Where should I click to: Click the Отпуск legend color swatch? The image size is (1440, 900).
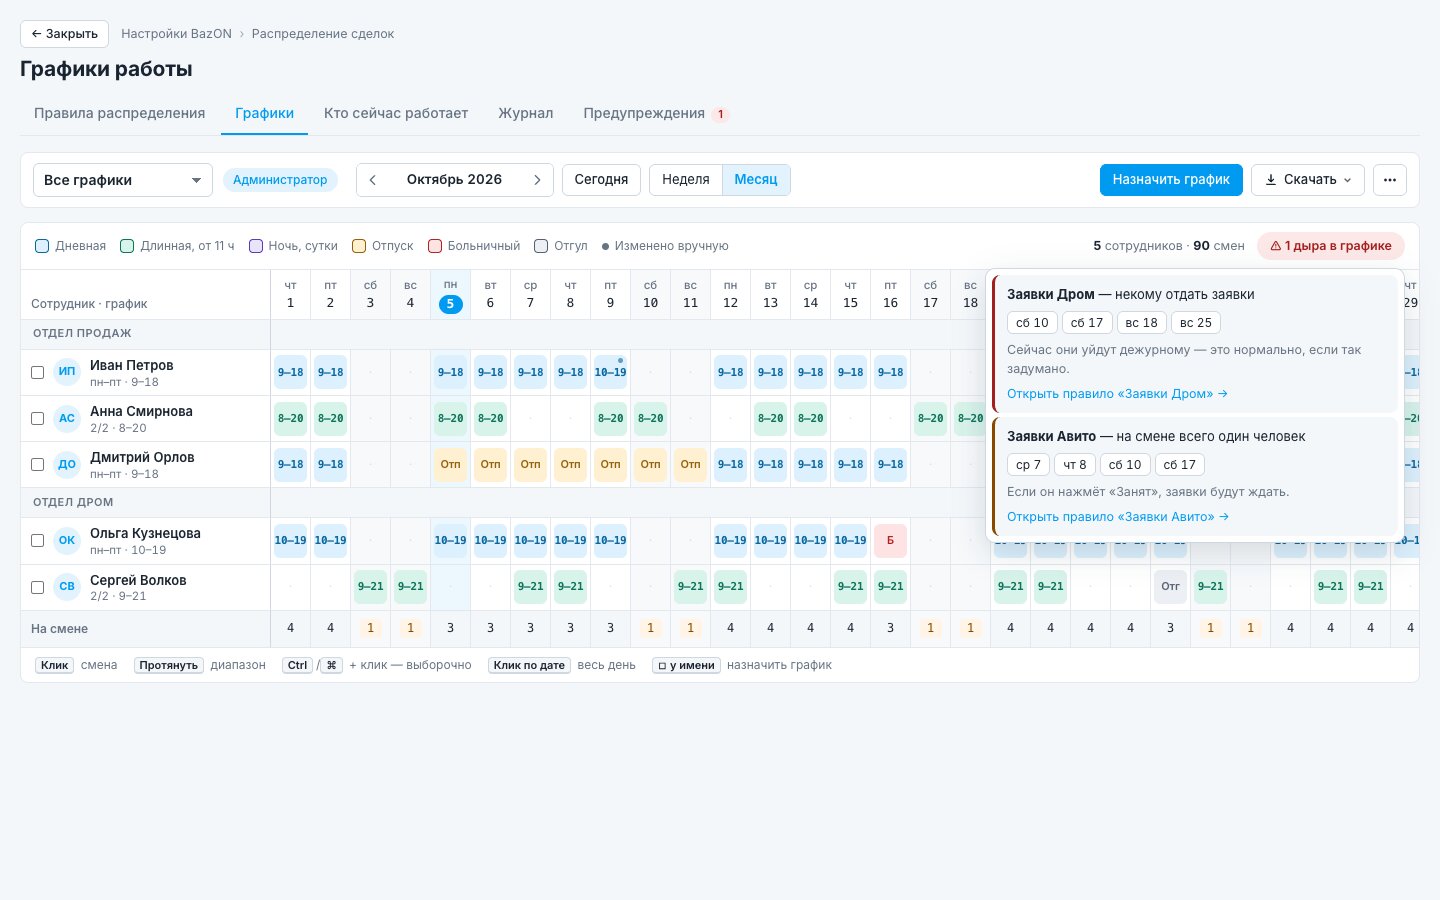click(359, 246)
